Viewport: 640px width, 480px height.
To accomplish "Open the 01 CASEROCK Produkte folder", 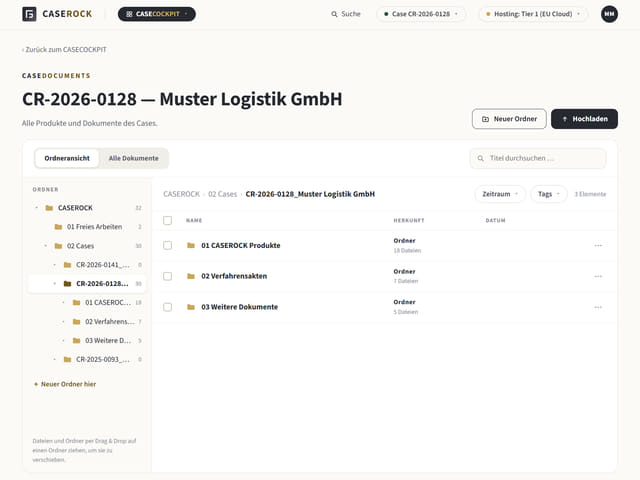I will (x=241, y=245).
